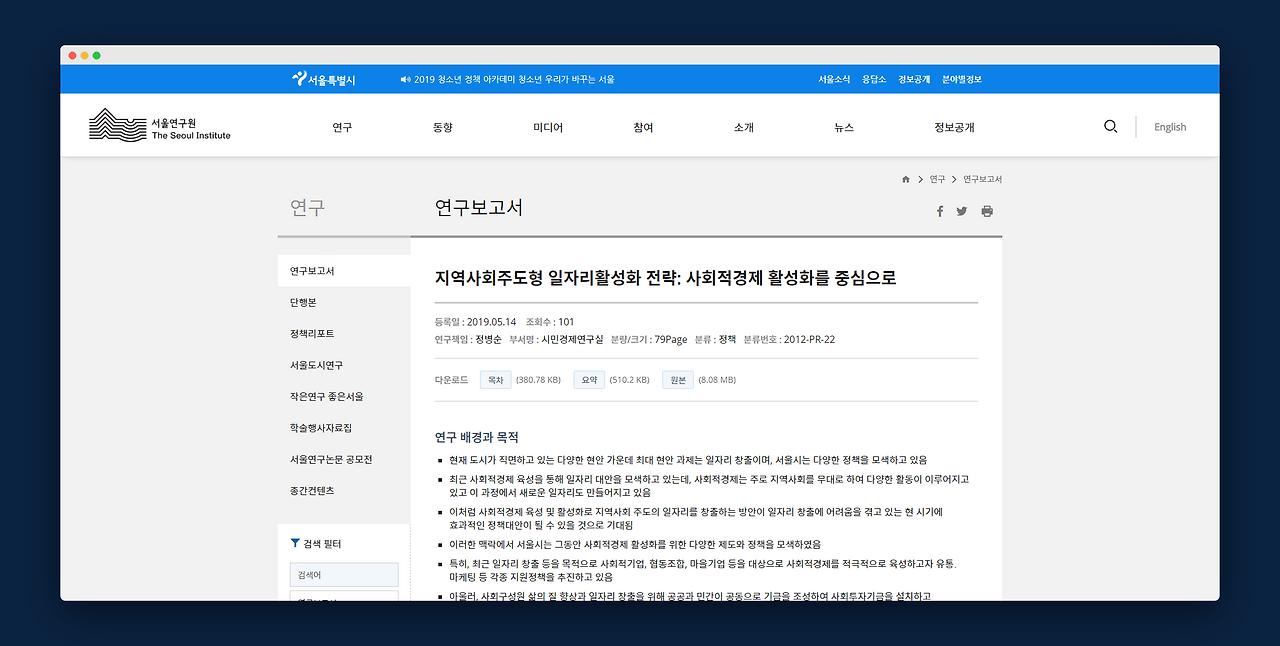Click the 검색 필터 funnel icon
This screenshot has width=1280, height=646.
click(295, 543)
